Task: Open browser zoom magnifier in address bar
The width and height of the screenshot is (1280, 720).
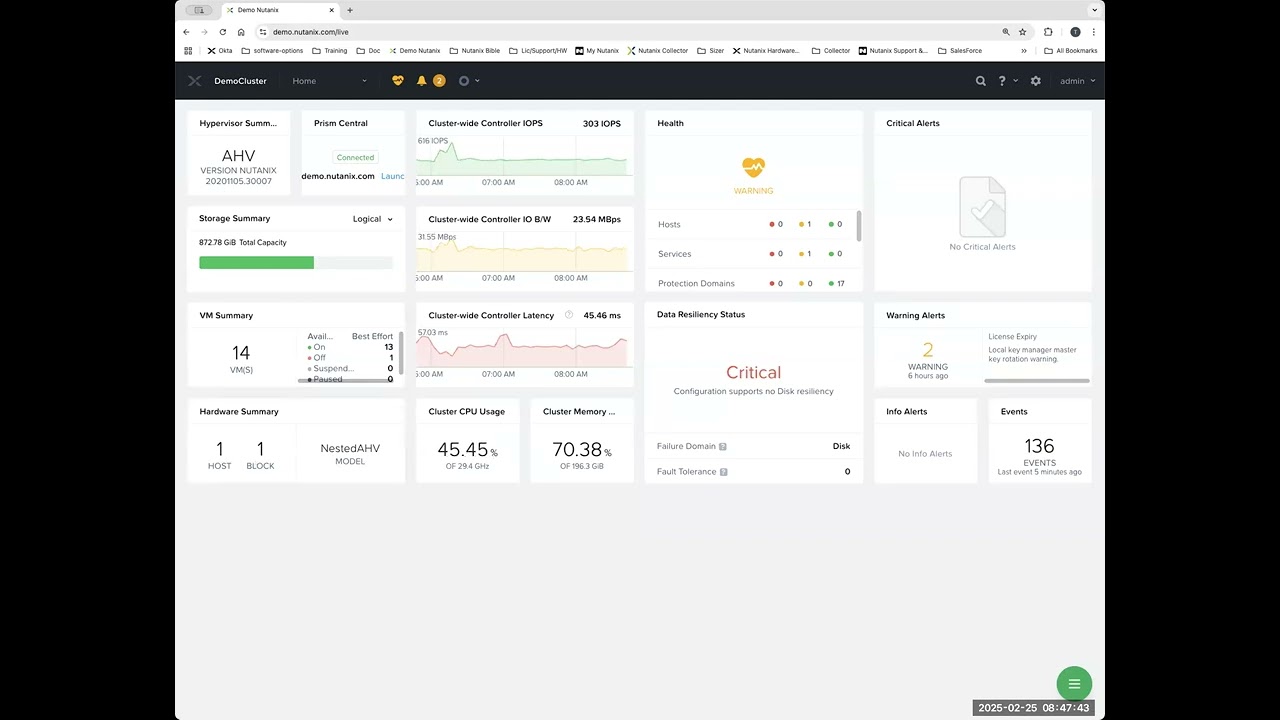Action: (1006, 32)
